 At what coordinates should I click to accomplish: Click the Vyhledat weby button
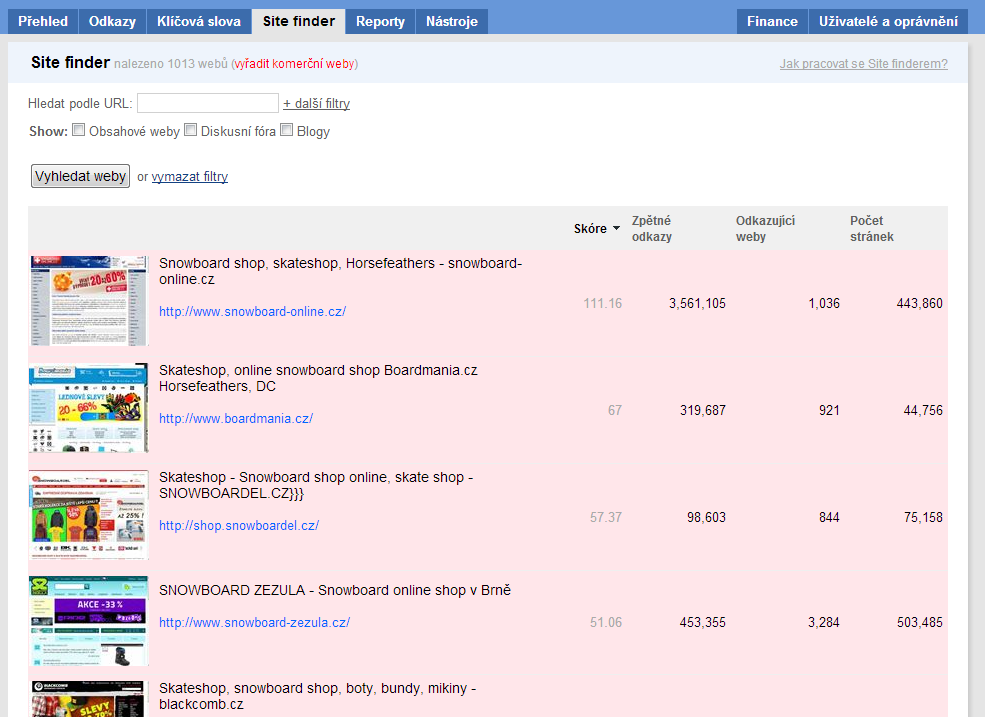(x=80, y=176)
